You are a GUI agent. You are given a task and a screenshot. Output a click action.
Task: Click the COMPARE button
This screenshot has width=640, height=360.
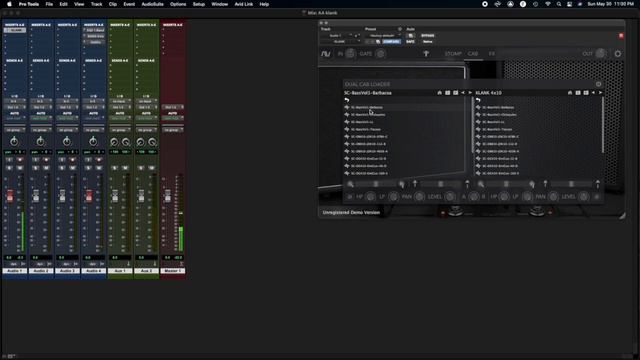[x=391, y=42]
